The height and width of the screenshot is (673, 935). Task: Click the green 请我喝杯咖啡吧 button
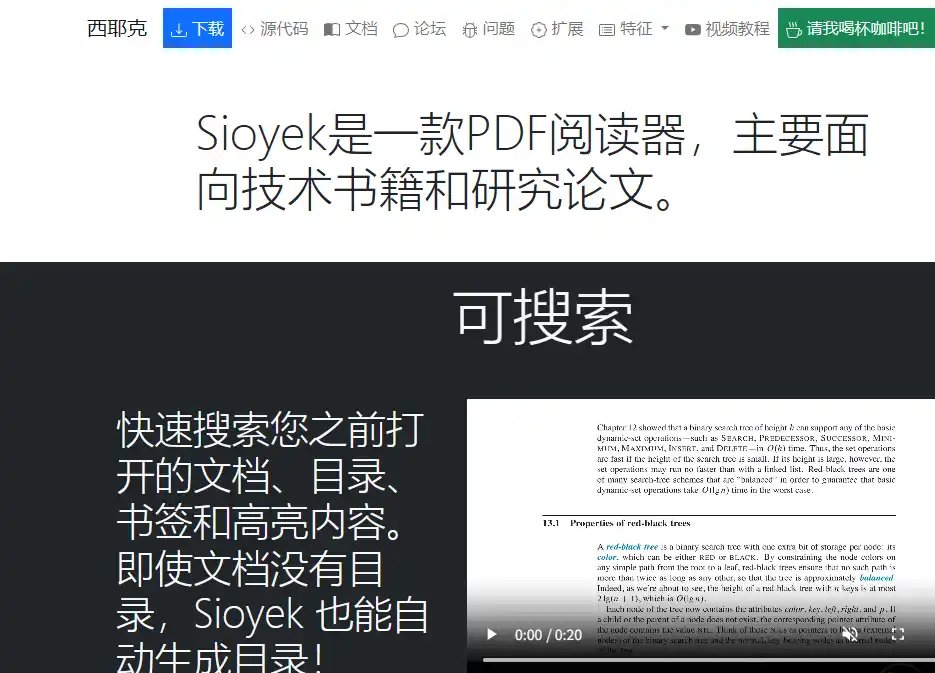point(856,28)
